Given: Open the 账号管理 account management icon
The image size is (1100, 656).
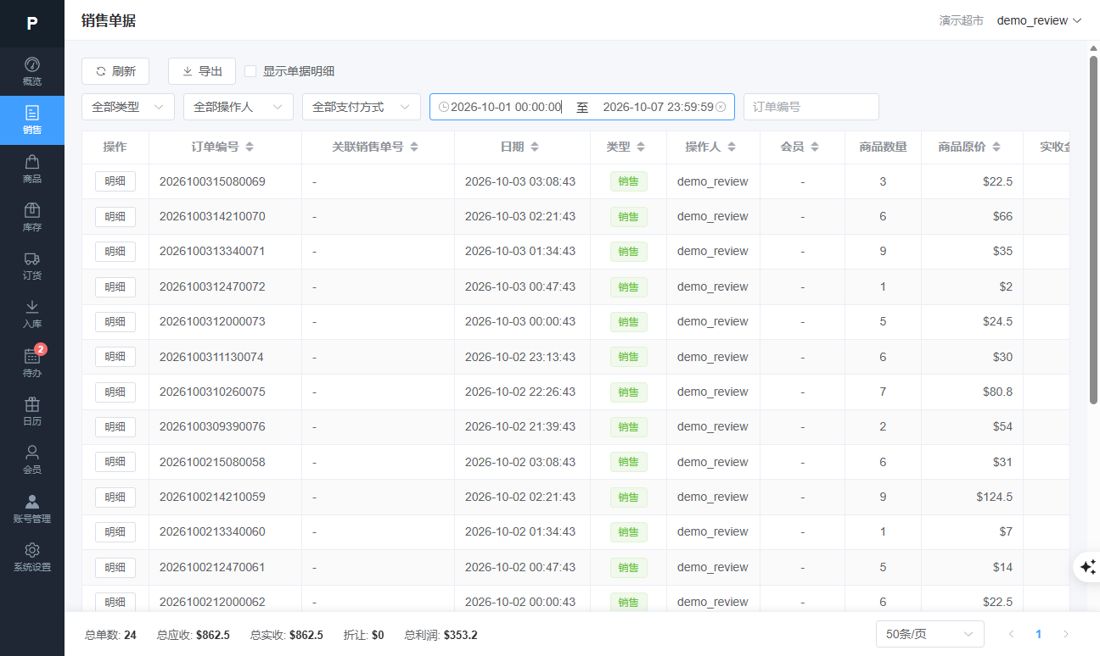Looking at the screenshot, I should [32, 509].
